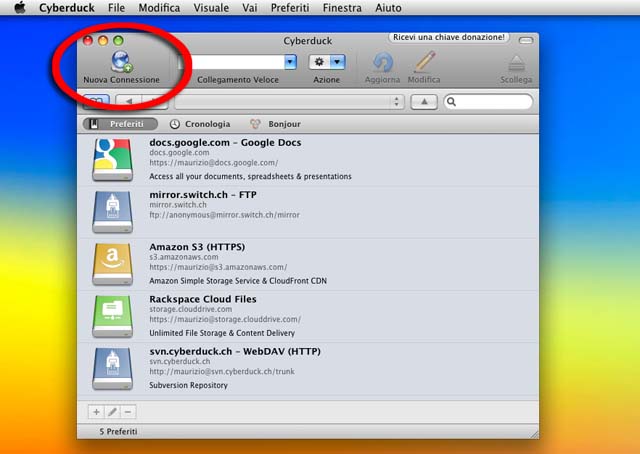Click the https://maurizio@docs.google.com/ URL text
Screen dimensions: 640x454
(214, 163)
